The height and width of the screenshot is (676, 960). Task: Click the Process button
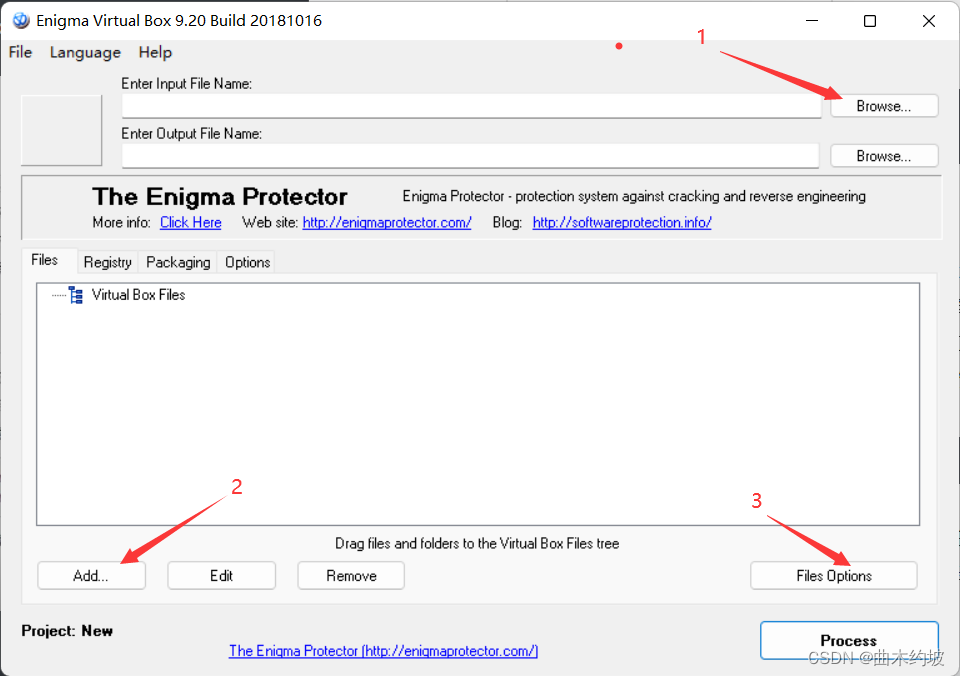pyautogui.click(x=849, y=640)
